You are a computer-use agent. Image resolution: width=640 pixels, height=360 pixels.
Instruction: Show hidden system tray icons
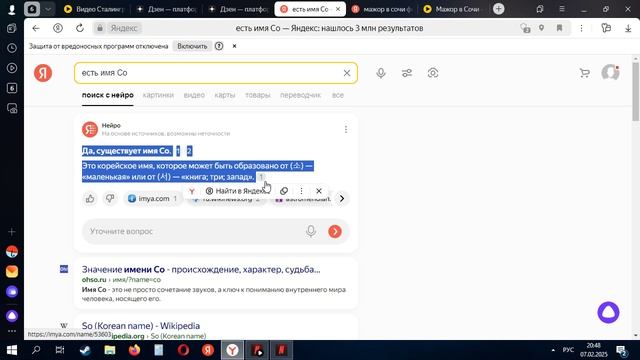pos(553,350)
